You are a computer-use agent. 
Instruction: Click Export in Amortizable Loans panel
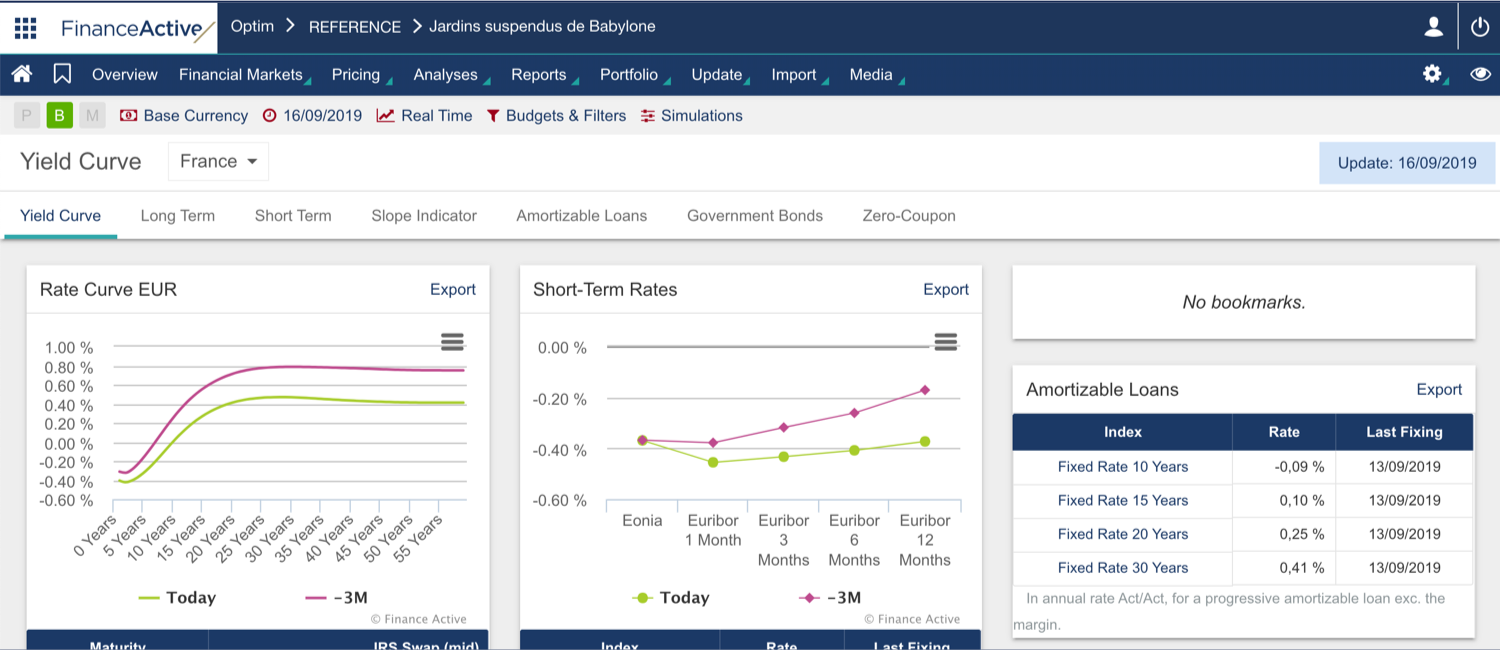coord(1439,389)
